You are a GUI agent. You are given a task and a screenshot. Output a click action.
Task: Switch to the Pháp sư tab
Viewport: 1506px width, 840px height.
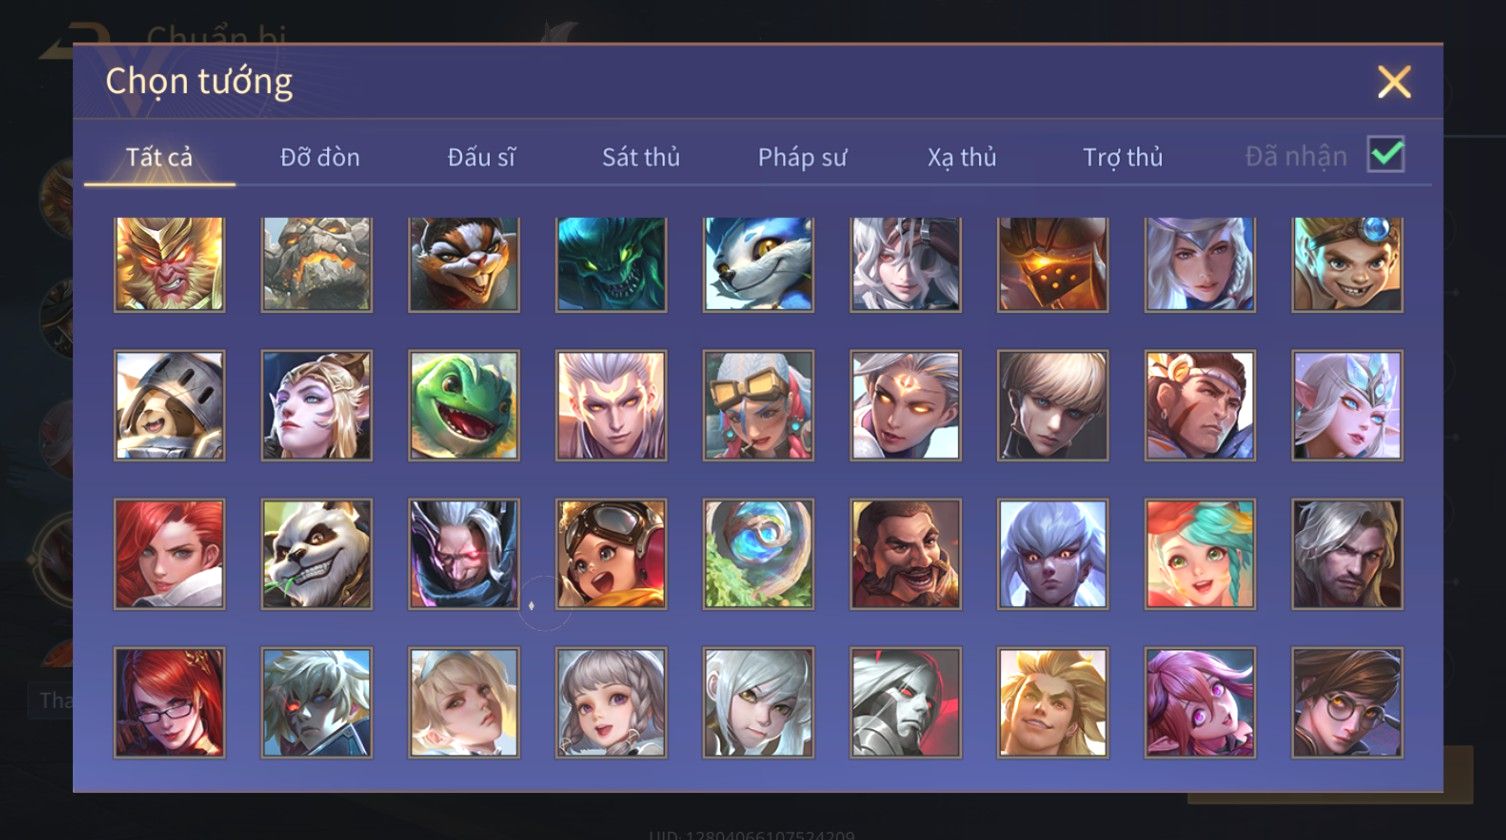pyautogui.click(x=802, y=157)
